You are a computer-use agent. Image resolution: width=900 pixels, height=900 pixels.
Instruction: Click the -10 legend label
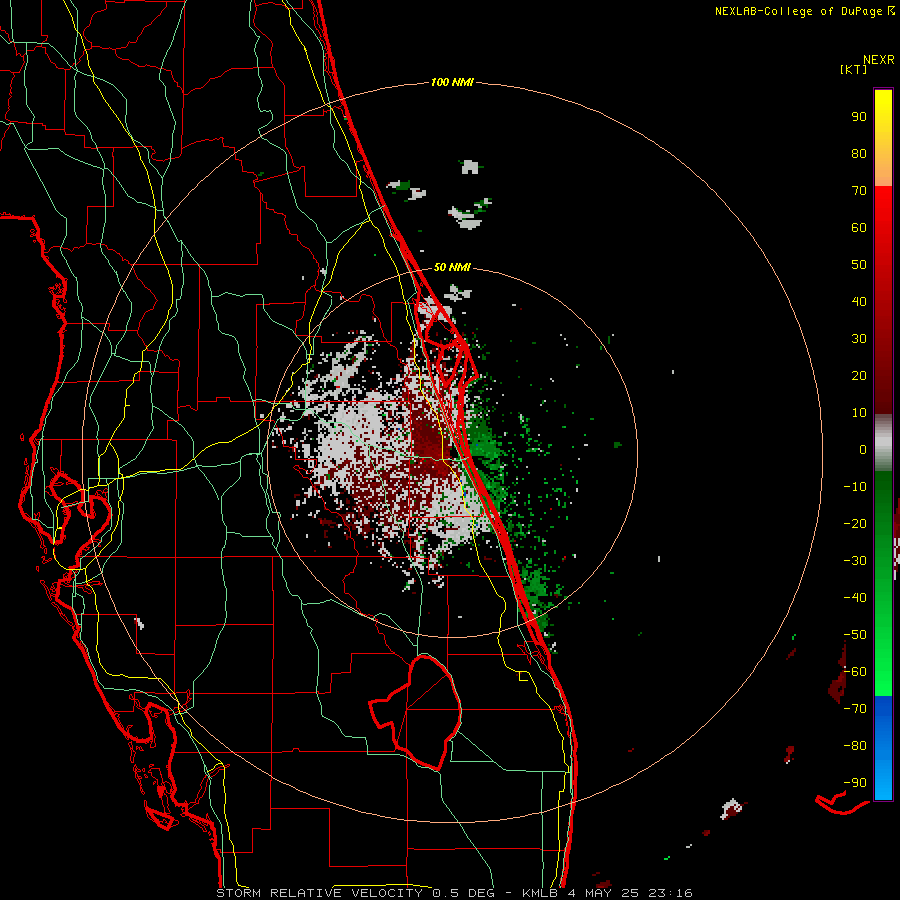pos(855,487)
